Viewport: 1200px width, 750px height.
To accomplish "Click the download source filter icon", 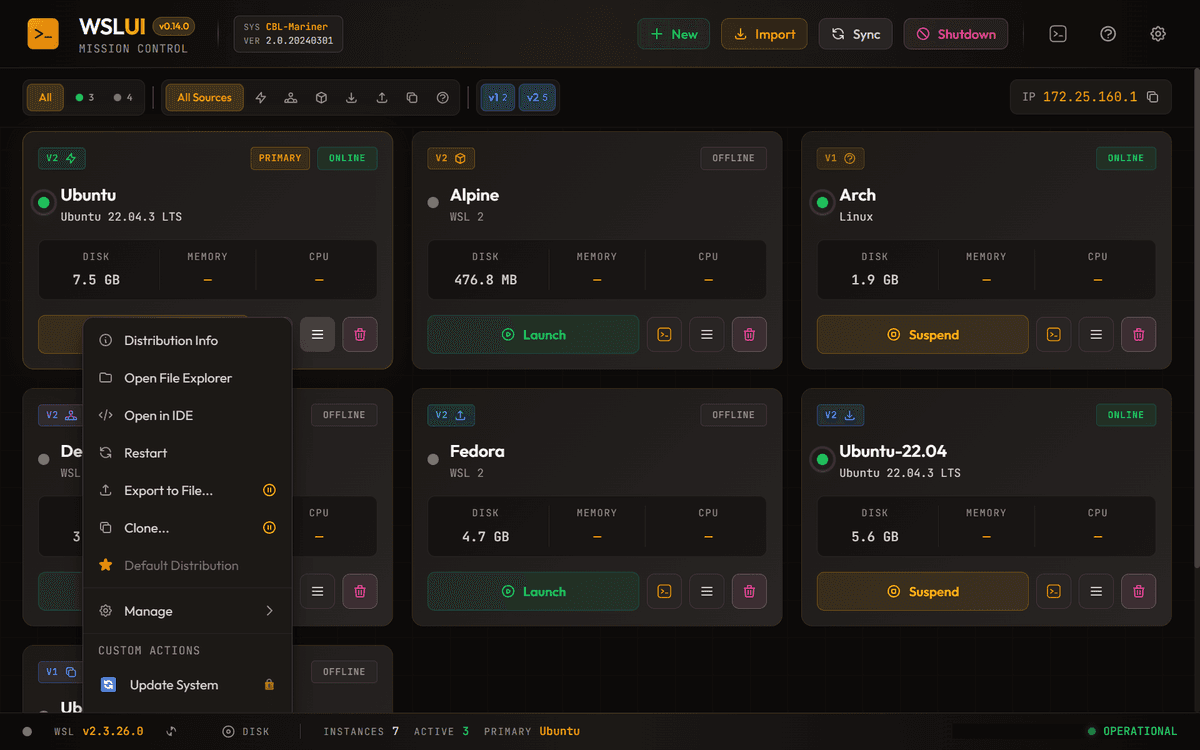I will point(350,97).
